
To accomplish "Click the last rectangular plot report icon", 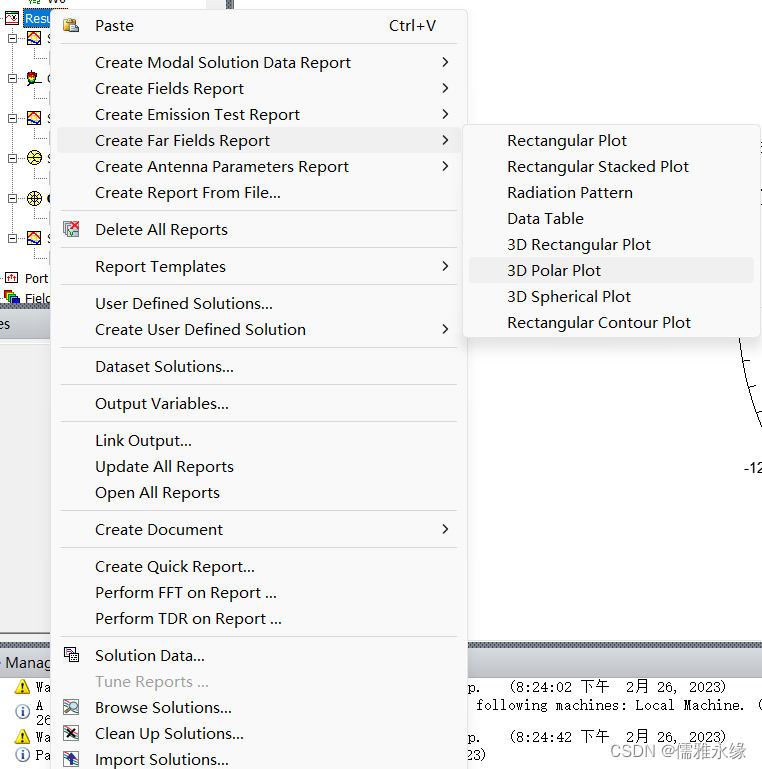I will point(34,238).
